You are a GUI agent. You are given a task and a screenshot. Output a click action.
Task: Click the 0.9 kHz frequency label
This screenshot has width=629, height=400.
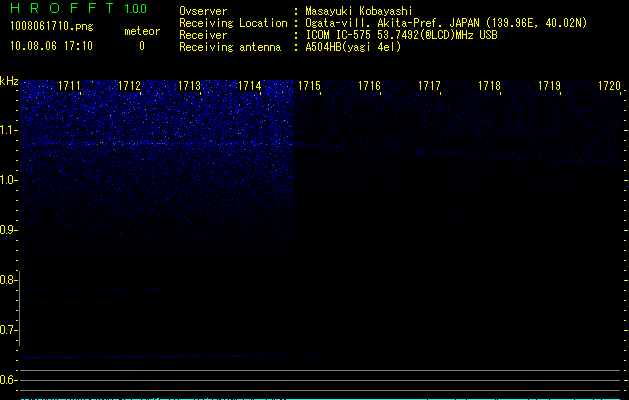(7, 230)
